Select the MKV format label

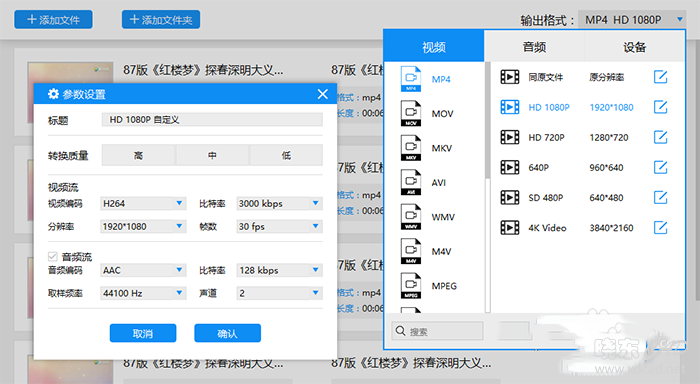pyautogui.click(x=442, y=148)
